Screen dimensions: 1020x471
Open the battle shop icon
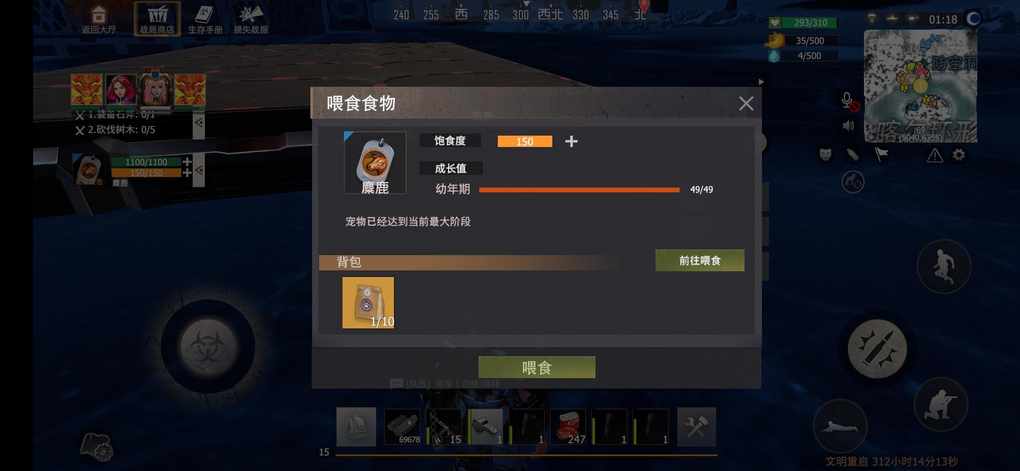tap(157, 19)
